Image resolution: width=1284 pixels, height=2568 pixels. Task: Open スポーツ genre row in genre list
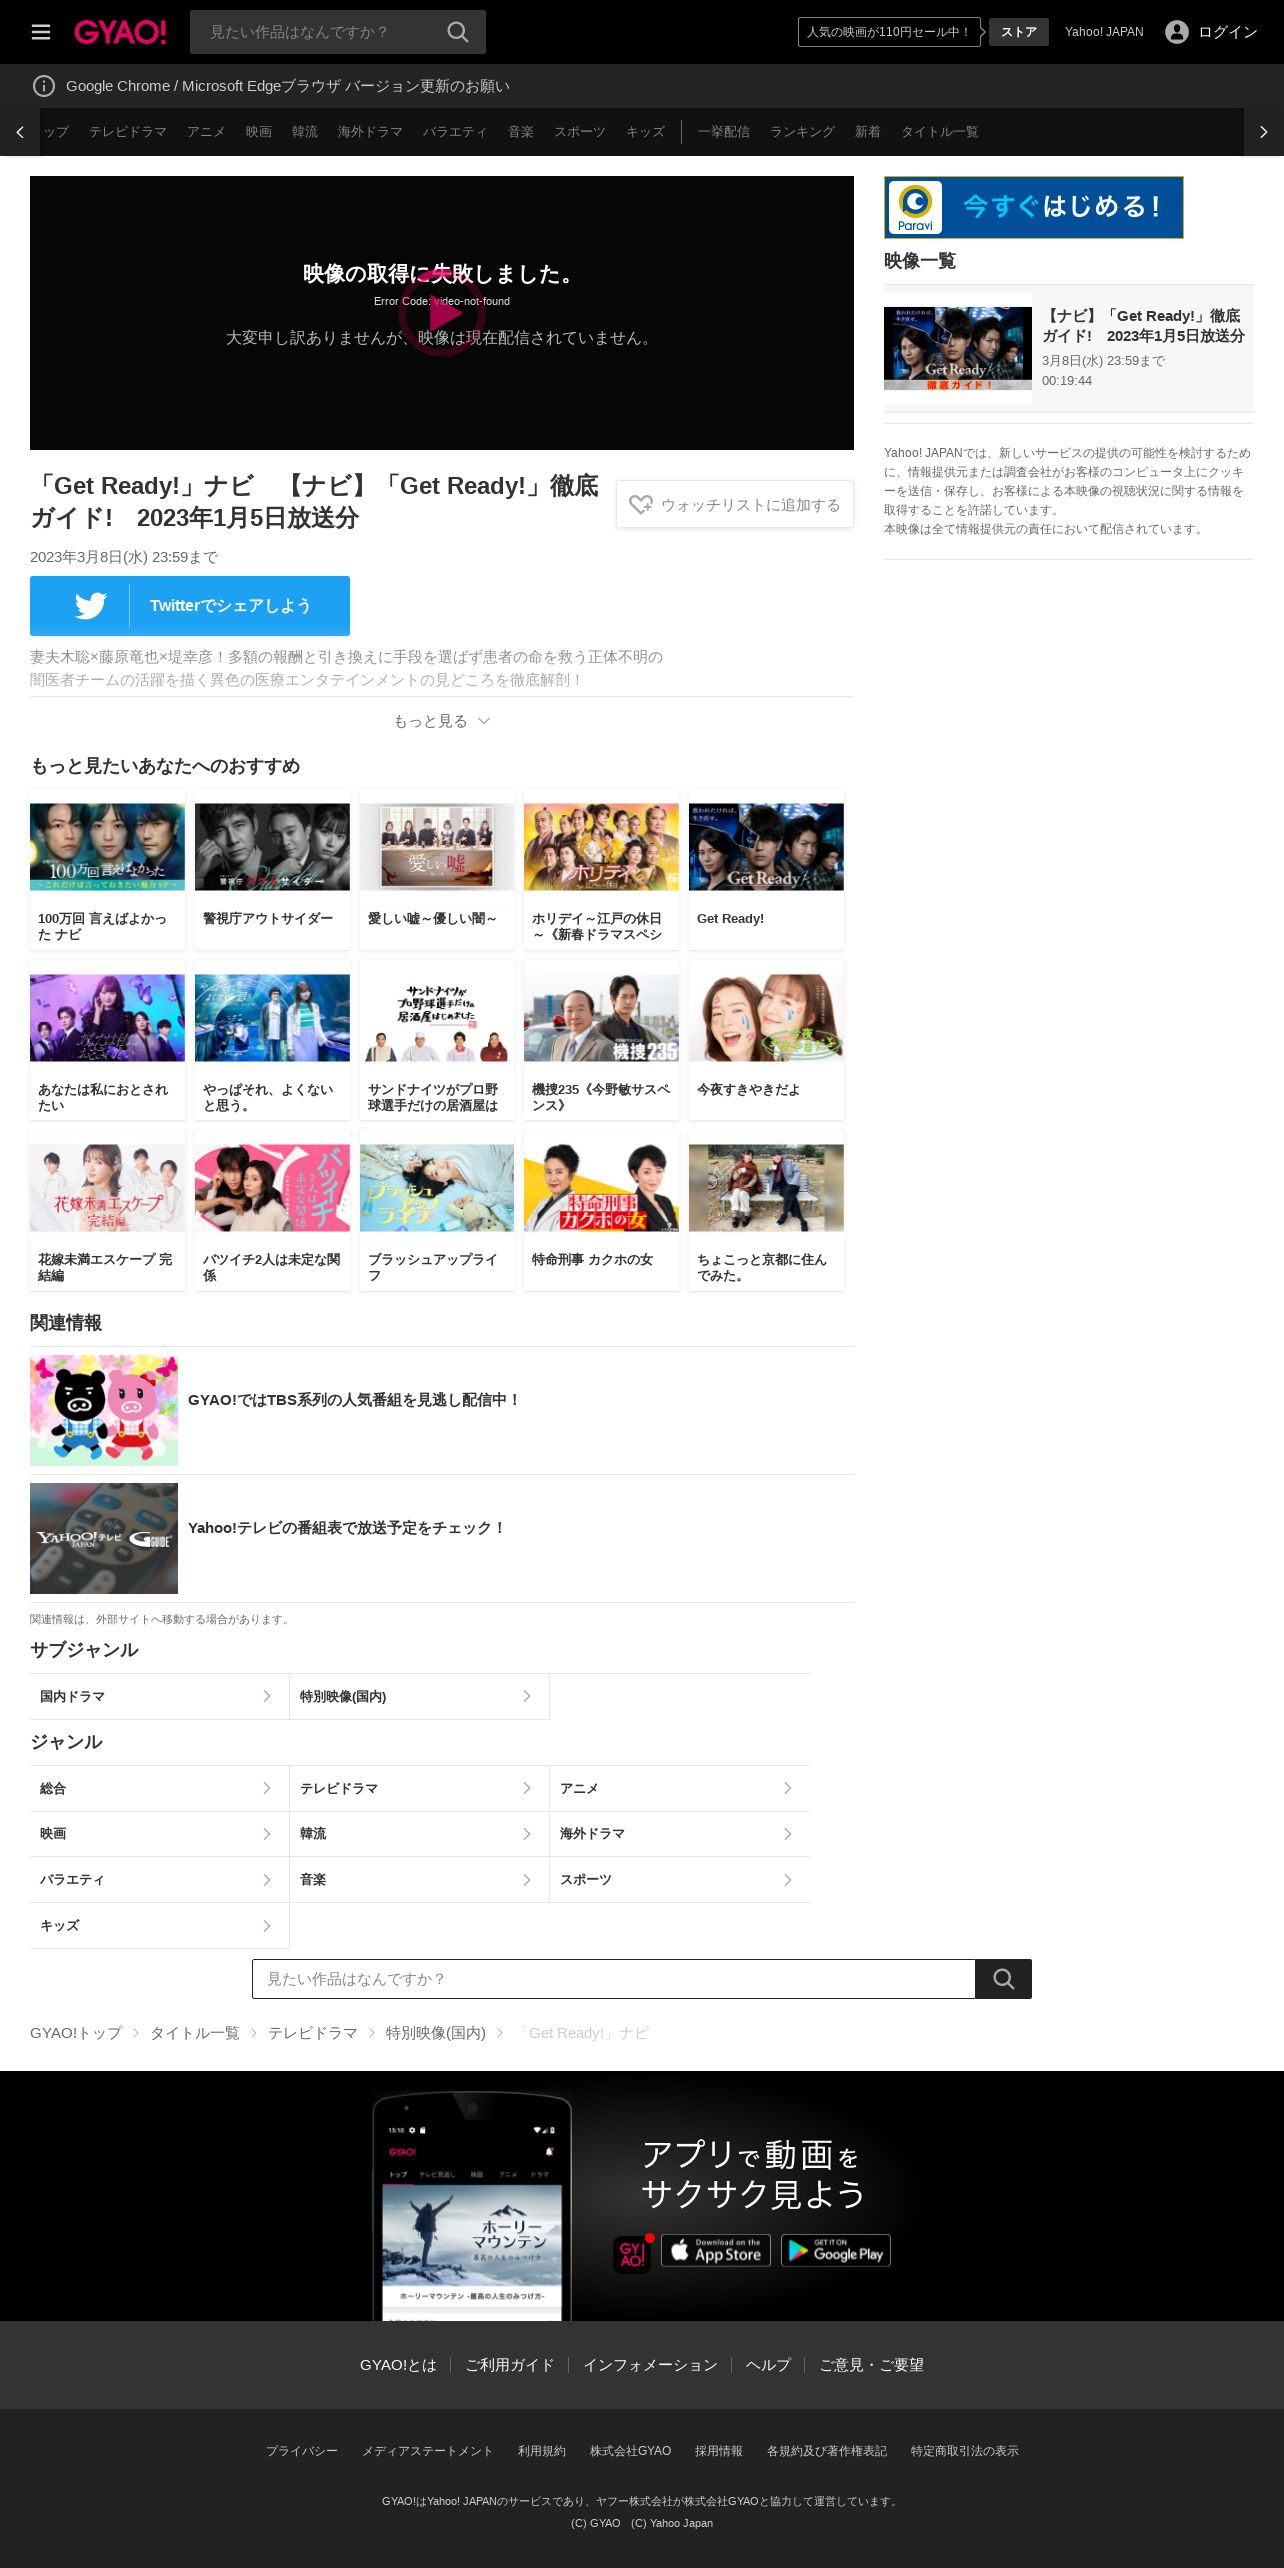click(x=680, y=1880)
